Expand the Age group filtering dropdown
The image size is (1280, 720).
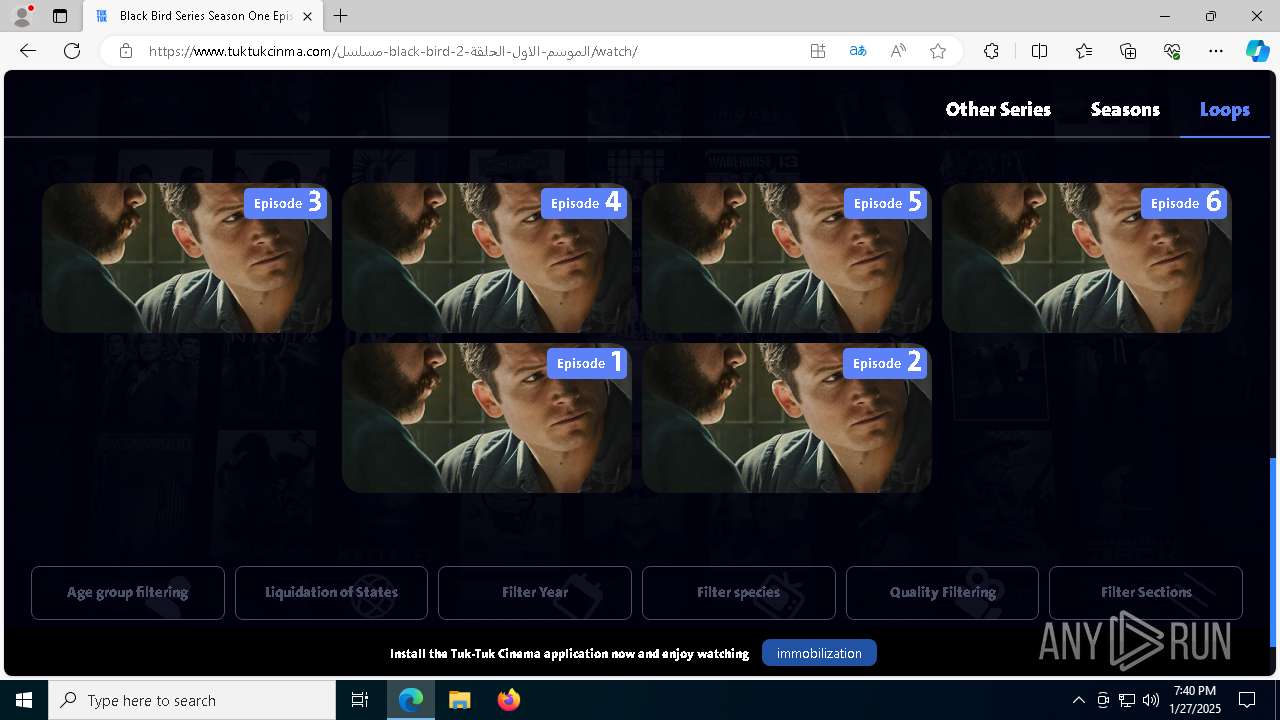128,592
